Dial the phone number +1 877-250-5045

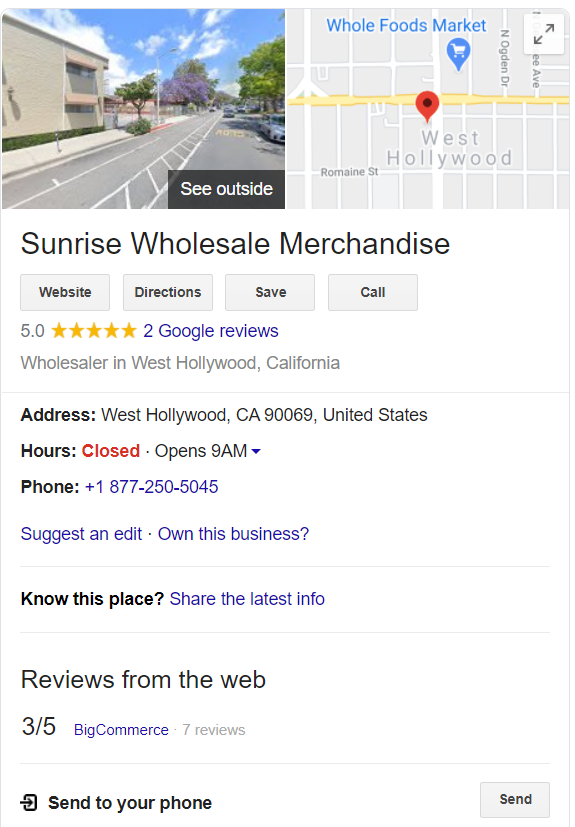[151, 486]
